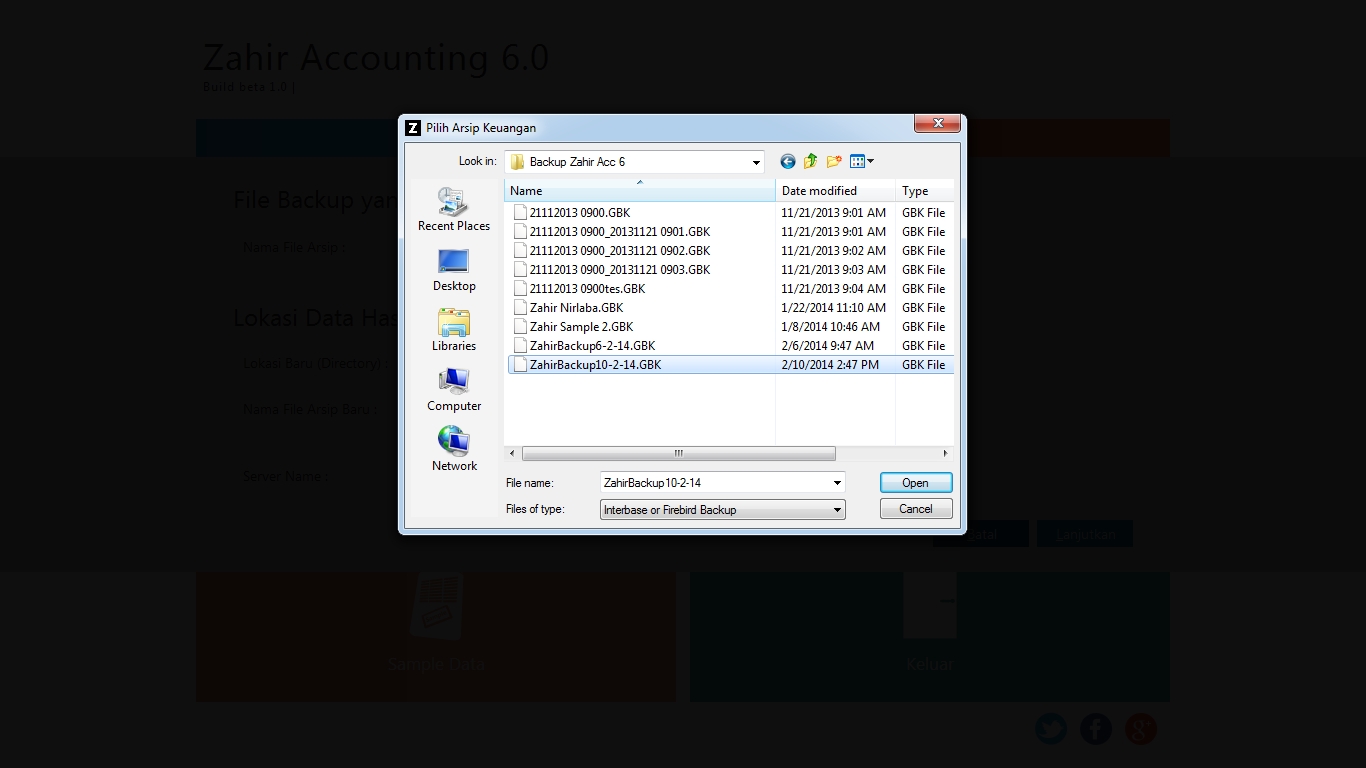Click date 1/22/2014 11:10 AM
1366x768 pixels.
point(833,307)
